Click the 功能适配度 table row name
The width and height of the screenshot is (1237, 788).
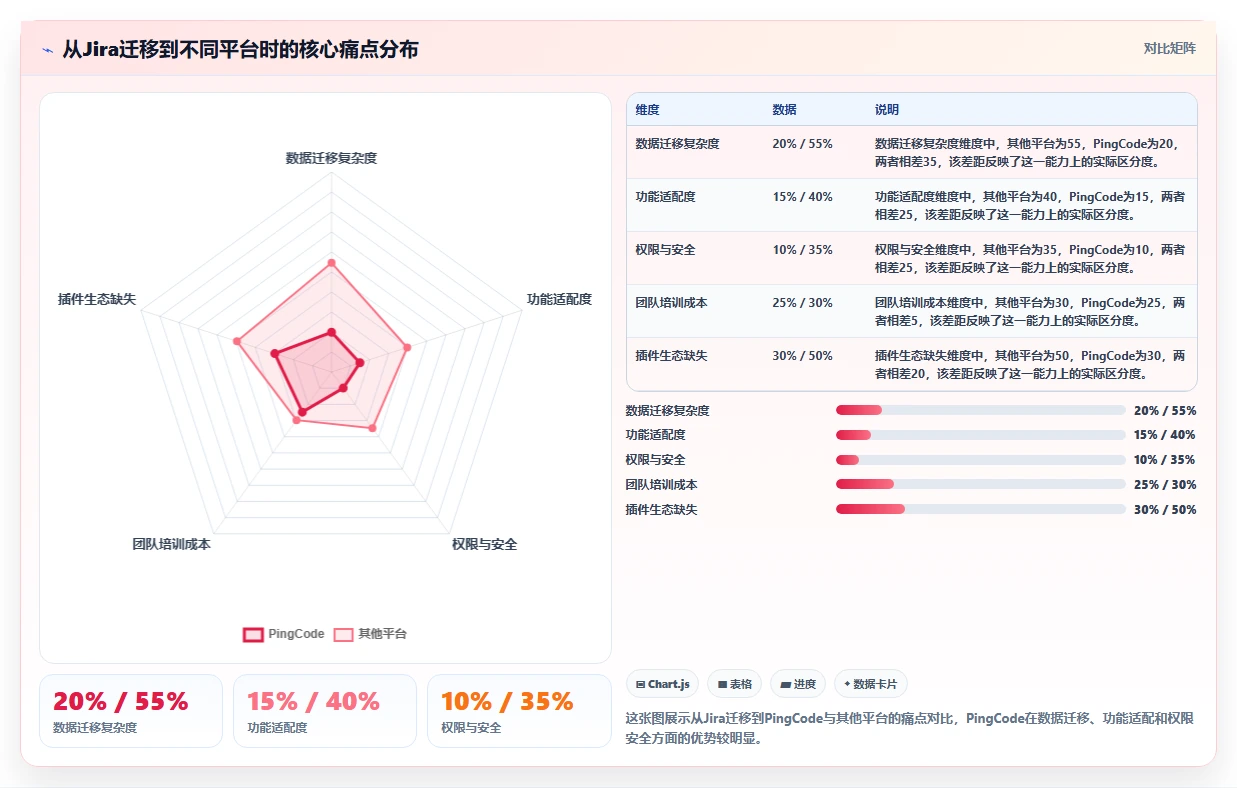click(x=665, y=197)
